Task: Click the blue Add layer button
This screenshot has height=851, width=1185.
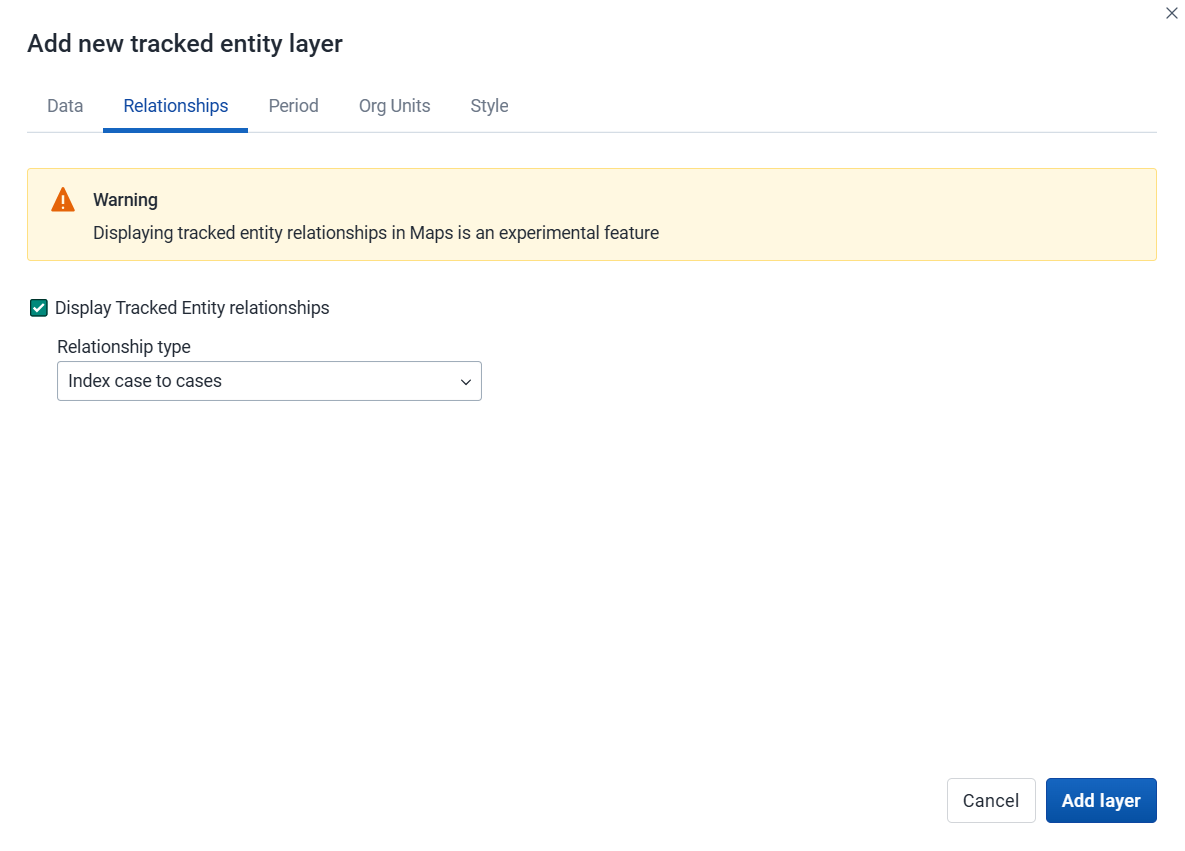Action: tap(1101, 800)
